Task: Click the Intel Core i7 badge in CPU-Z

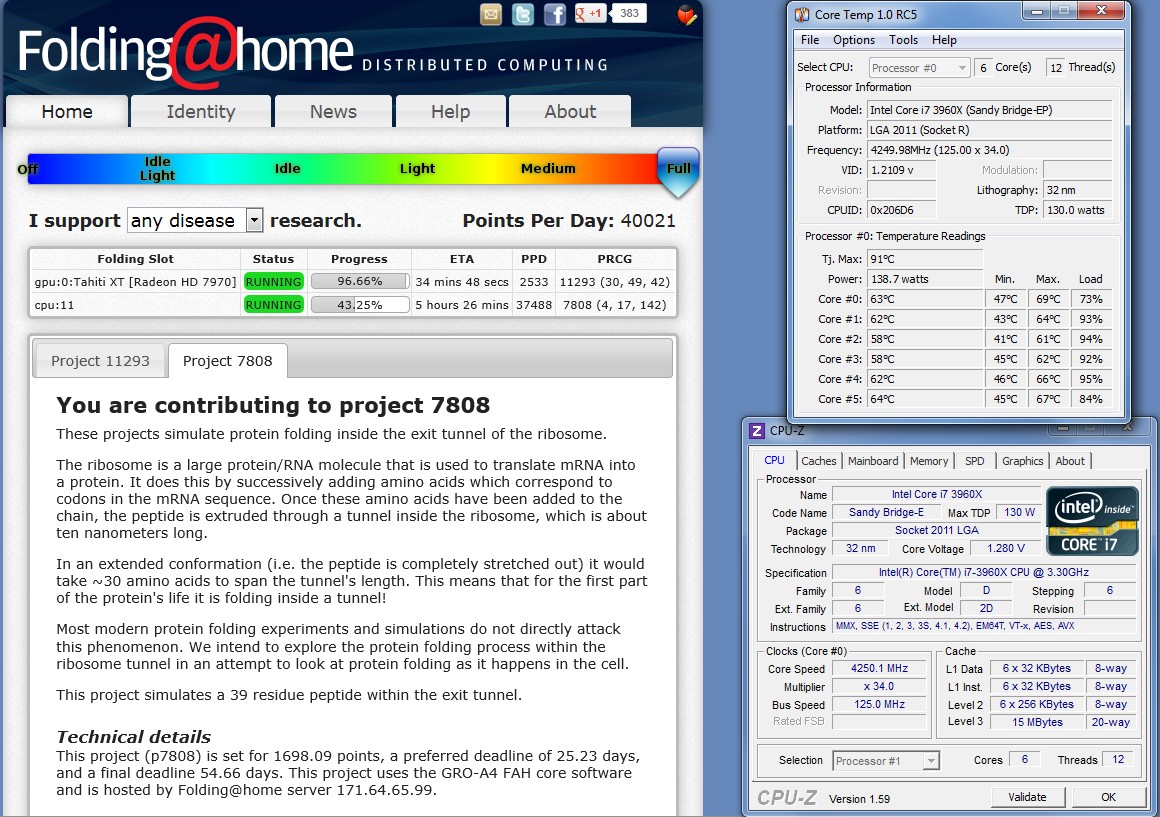Action: pos(1092,521)
